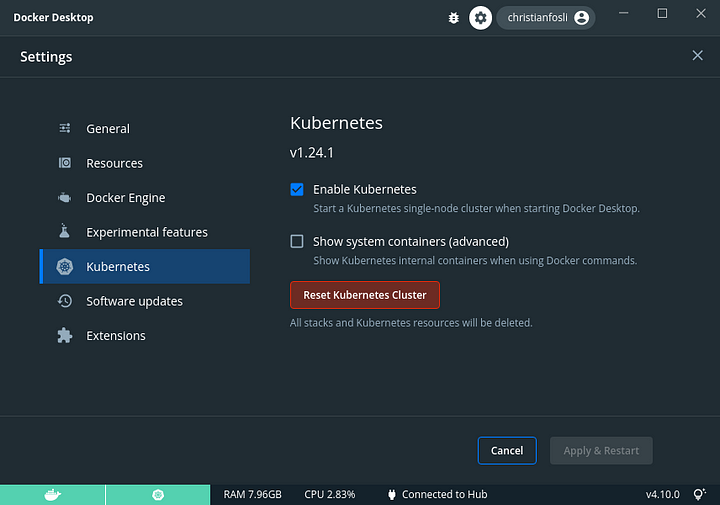The height and width of the screenshot is (505, 720).
Task: Click the Docker Engine whale icon
Action: [65, 197]
